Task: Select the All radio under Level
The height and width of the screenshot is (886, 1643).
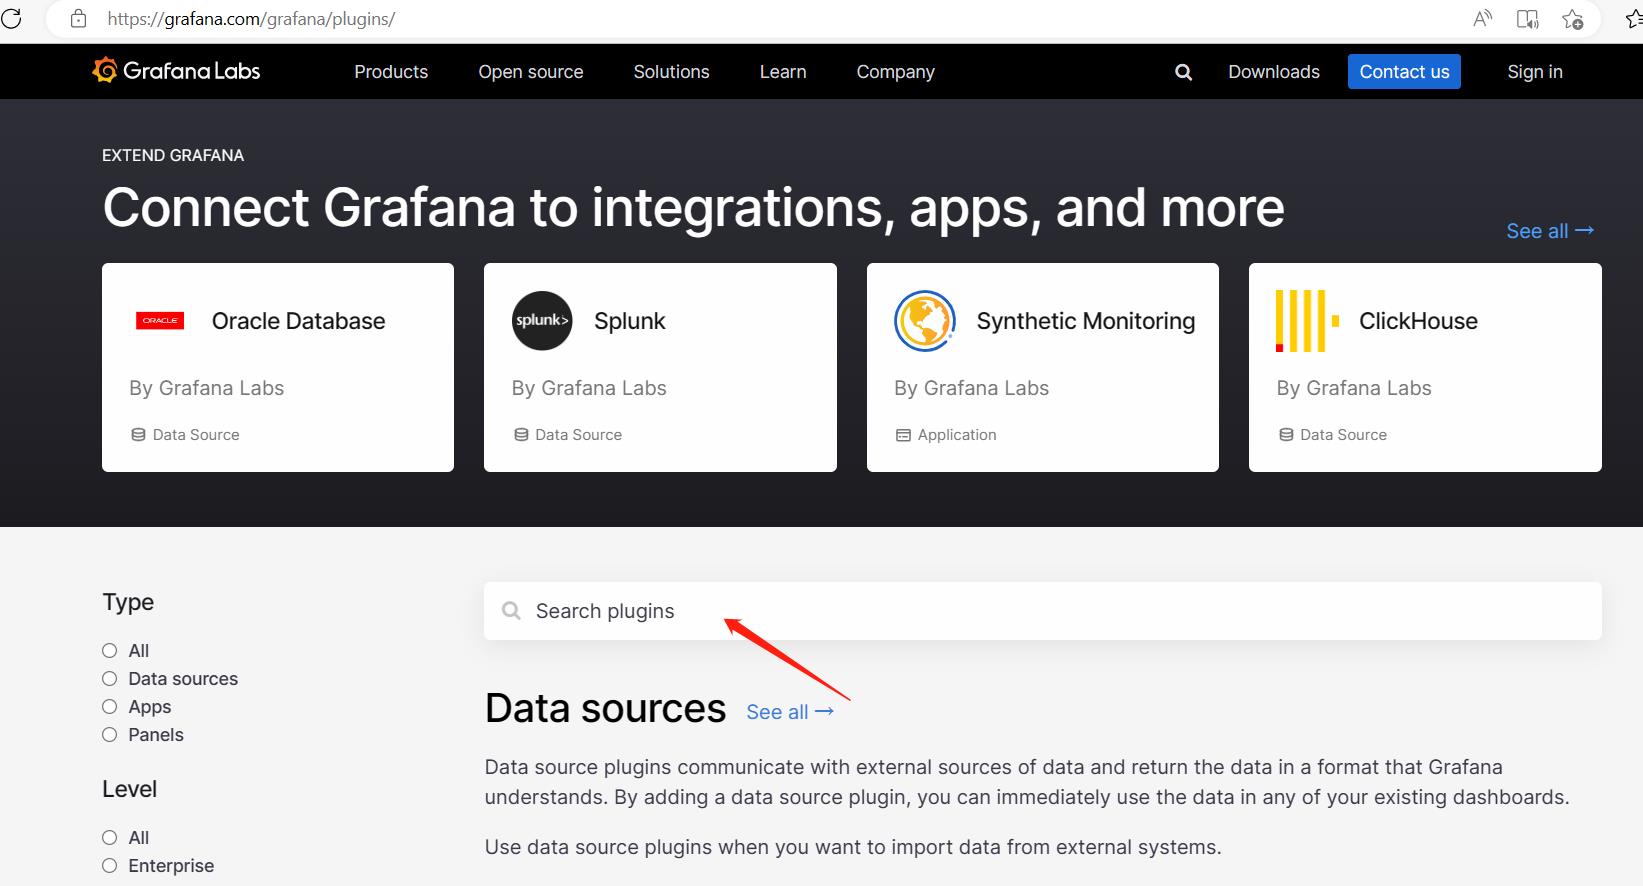Action: coord(110,838)
